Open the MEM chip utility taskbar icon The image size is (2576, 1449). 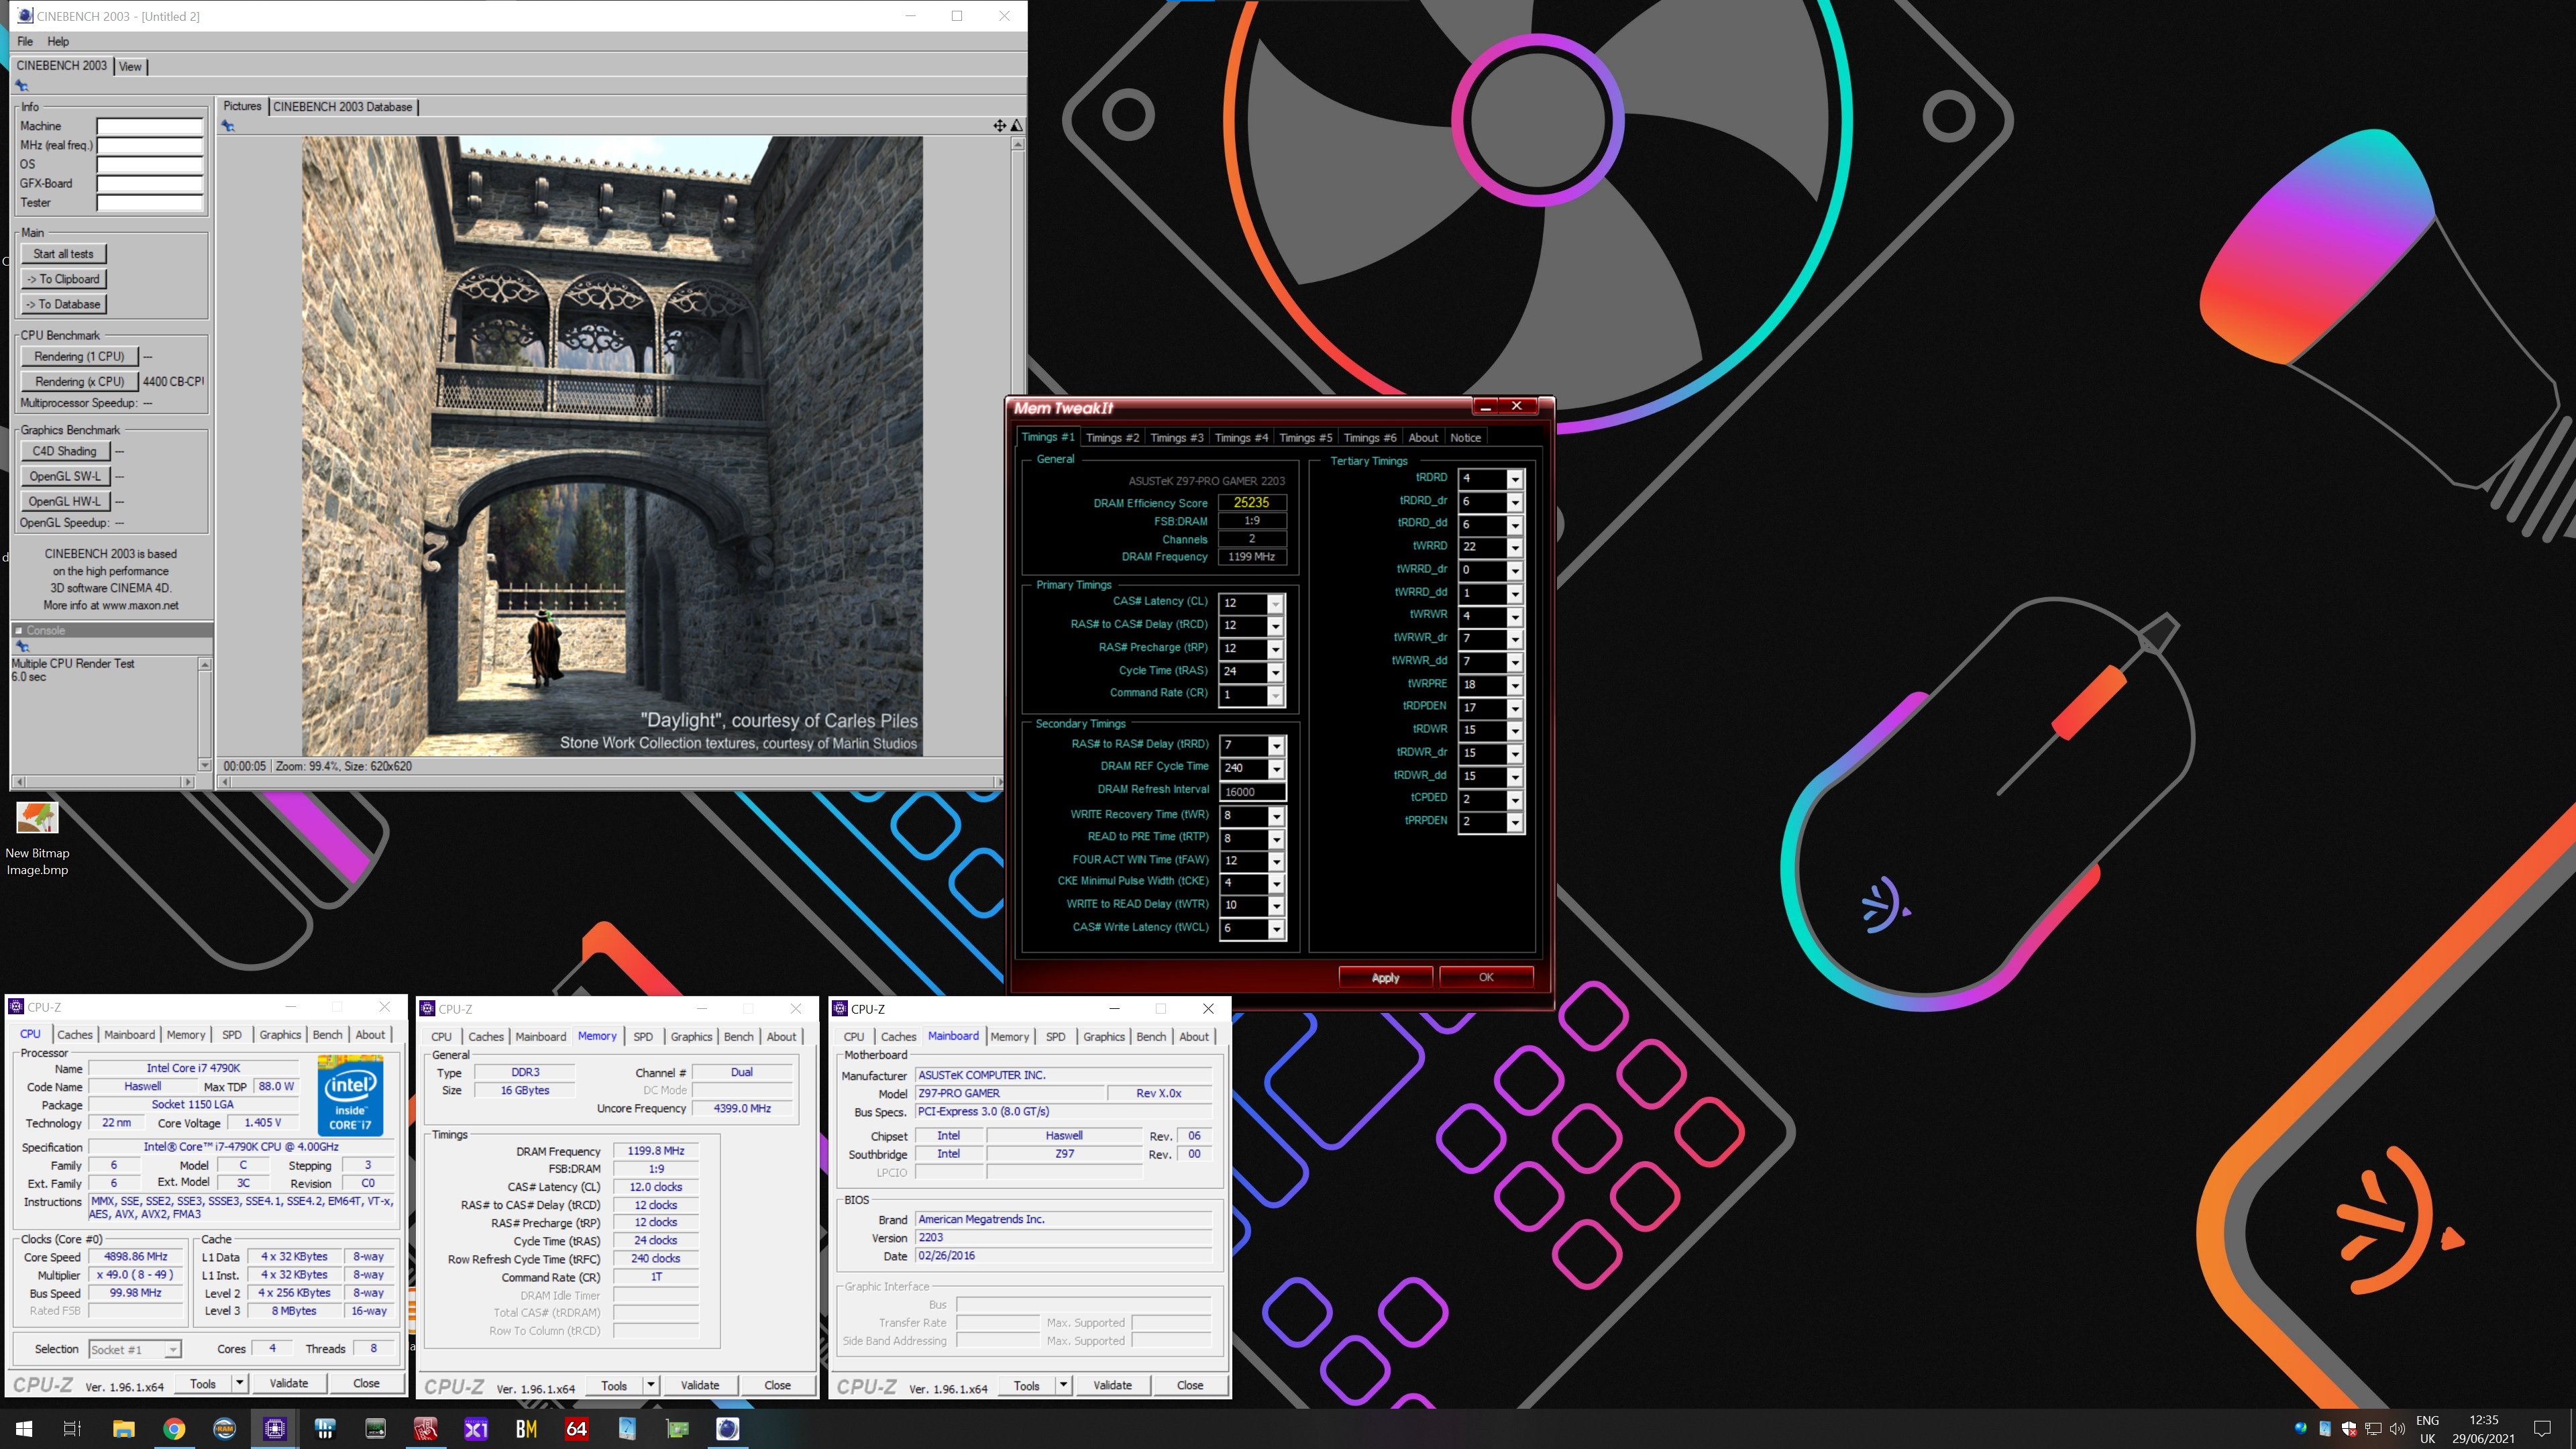[375, 1428]
